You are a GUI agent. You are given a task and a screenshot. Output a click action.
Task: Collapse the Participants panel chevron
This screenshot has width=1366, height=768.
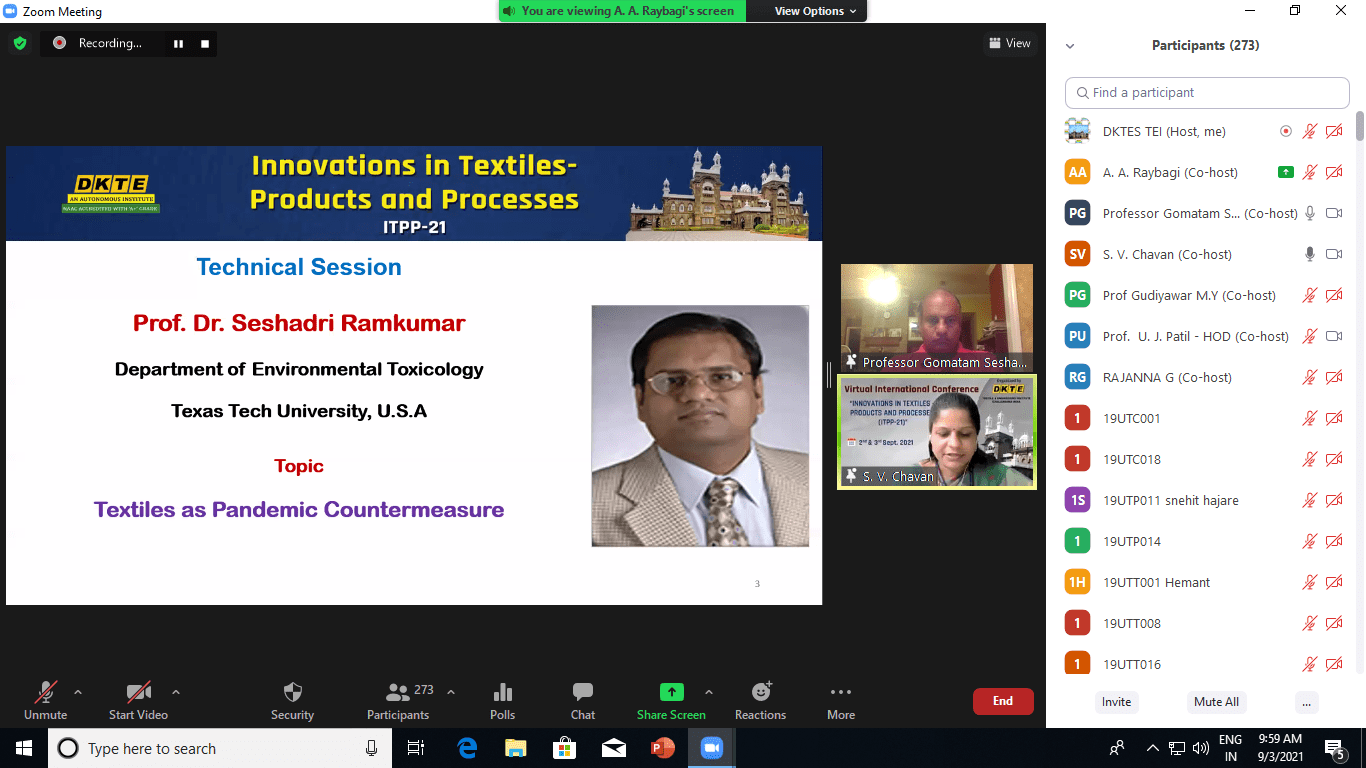pos(1070,46)
